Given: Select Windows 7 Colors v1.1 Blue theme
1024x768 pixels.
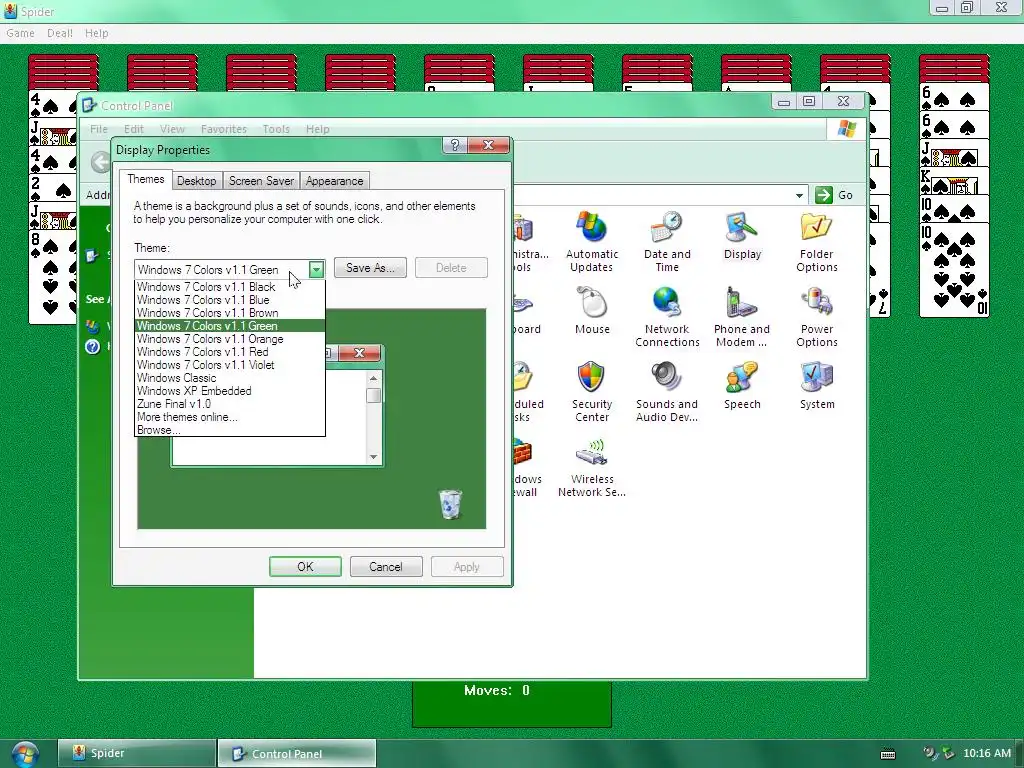Looking at the screenshot, I should [230, 300].
